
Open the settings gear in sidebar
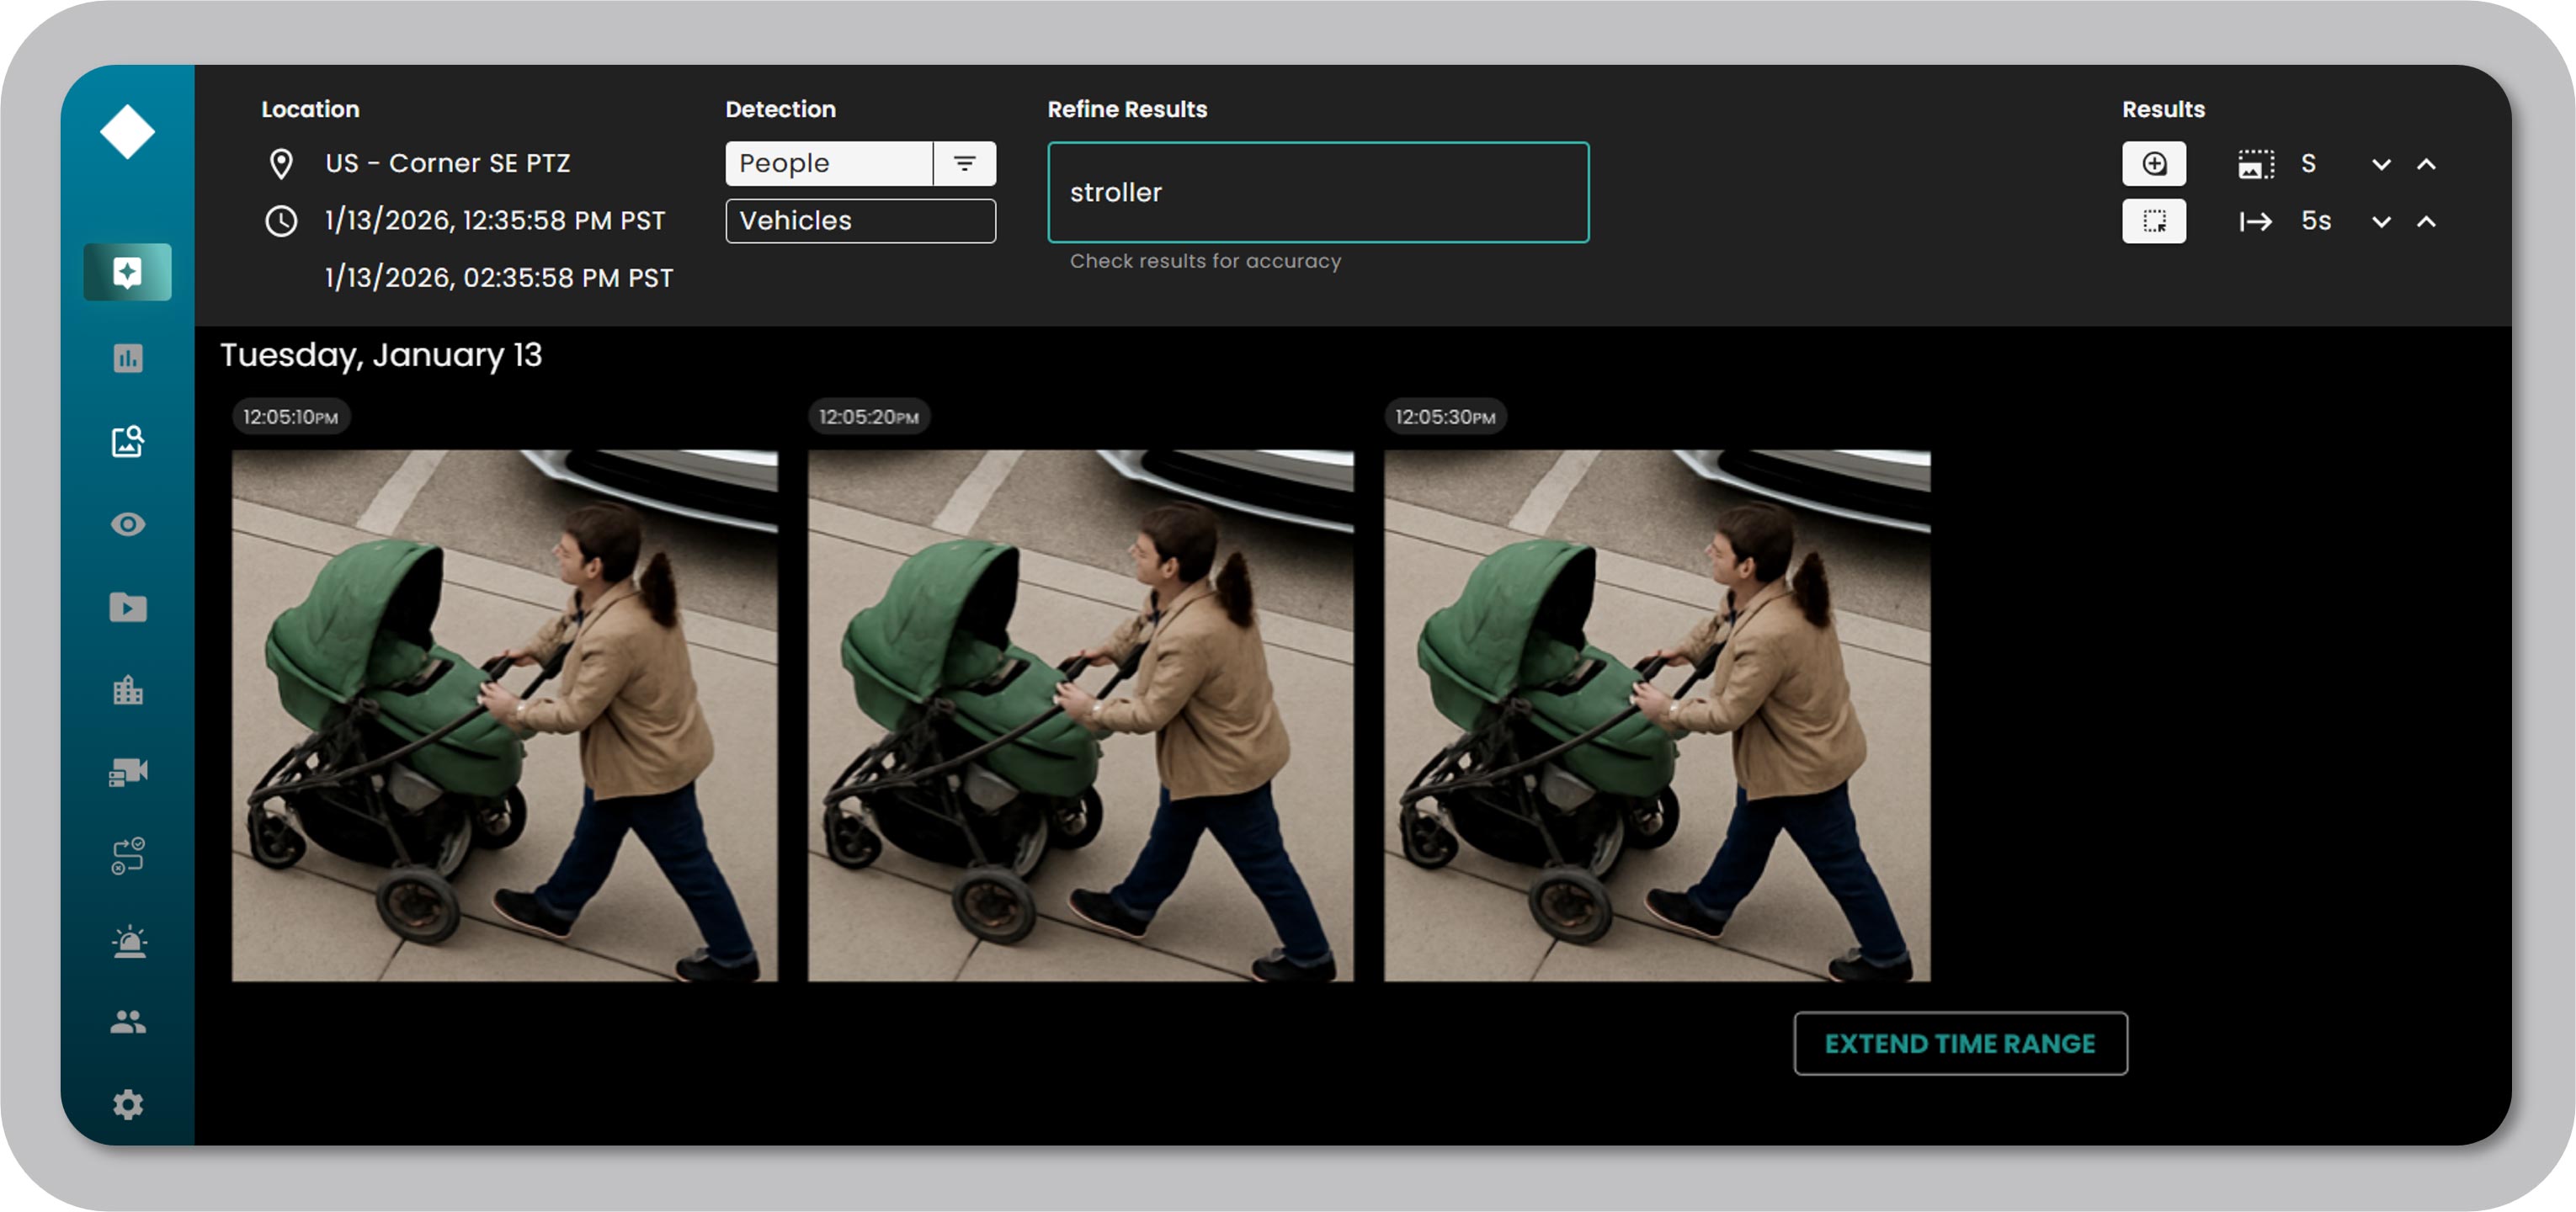tap(127, 1104)
